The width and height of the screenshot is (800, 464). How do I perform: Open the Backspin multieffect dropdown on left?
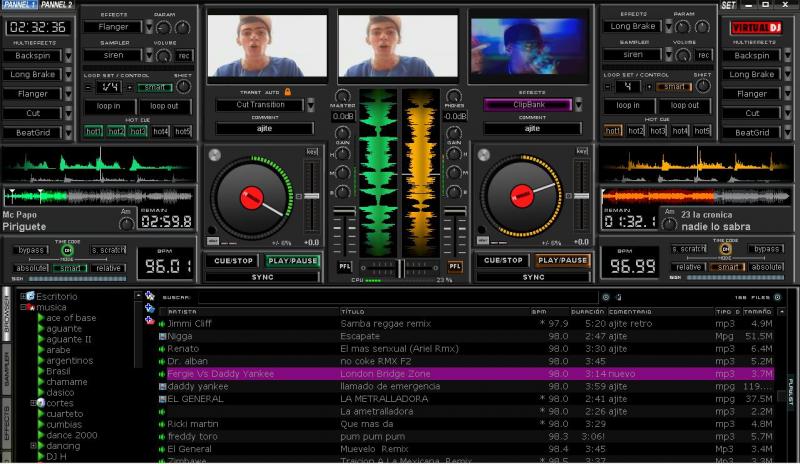[x=68, y=56]
